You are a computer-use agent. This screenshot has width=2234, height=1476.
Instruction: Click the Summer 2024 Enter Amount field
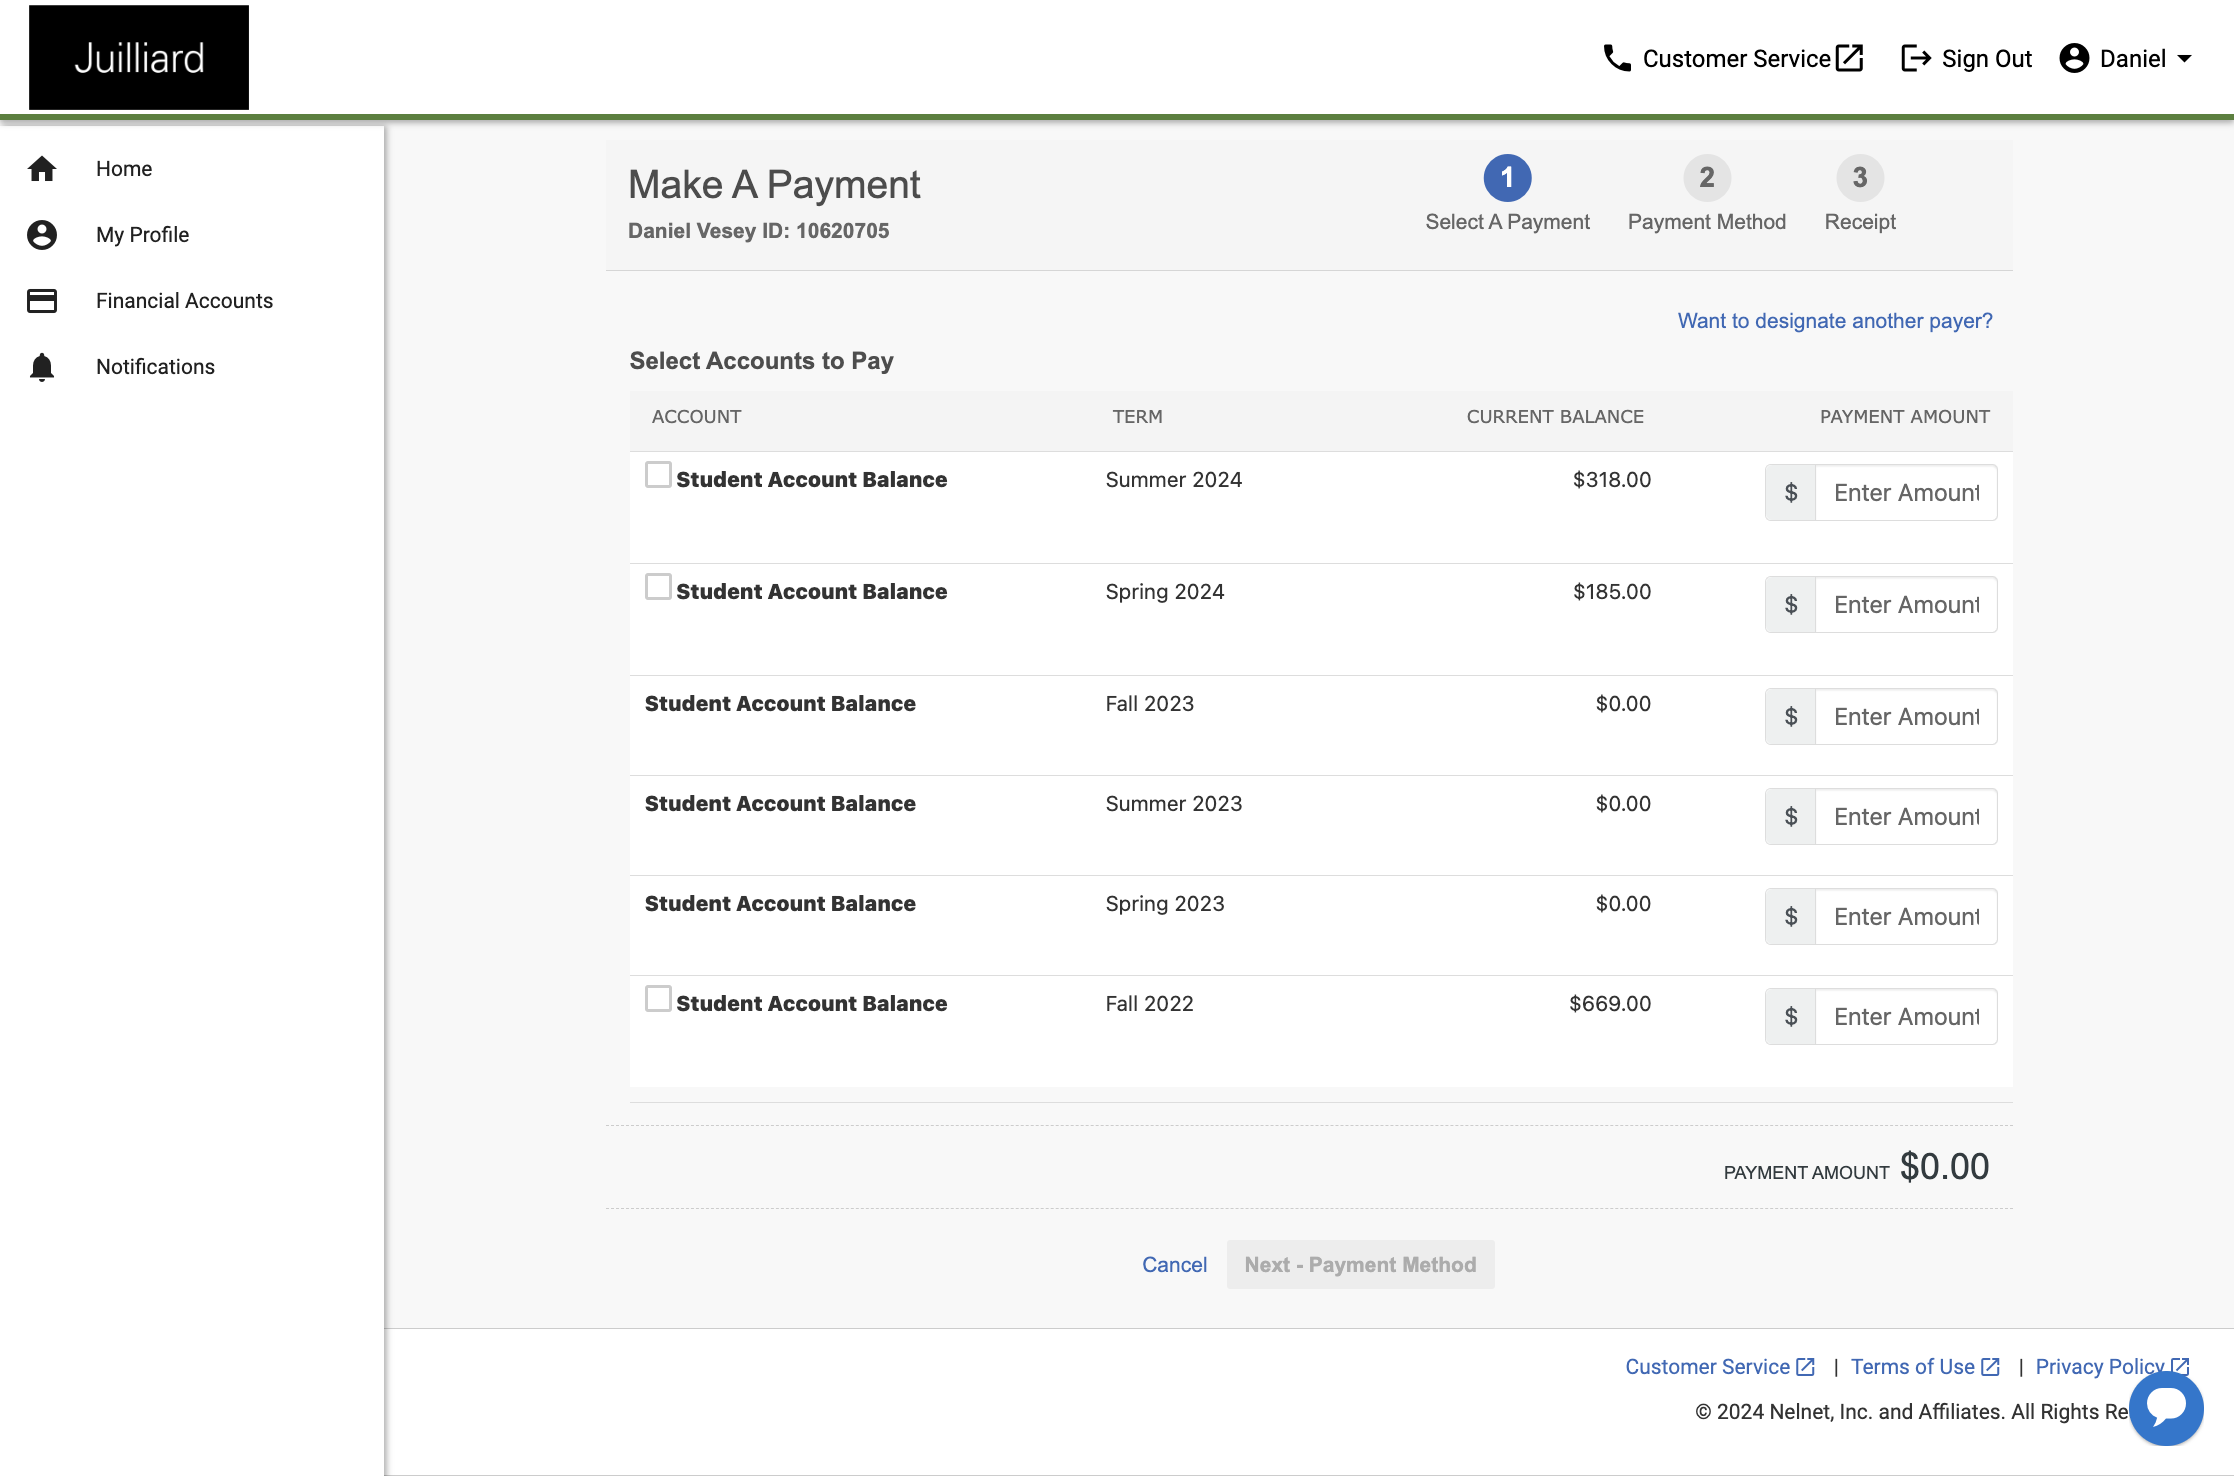[x=1906, y=493]
